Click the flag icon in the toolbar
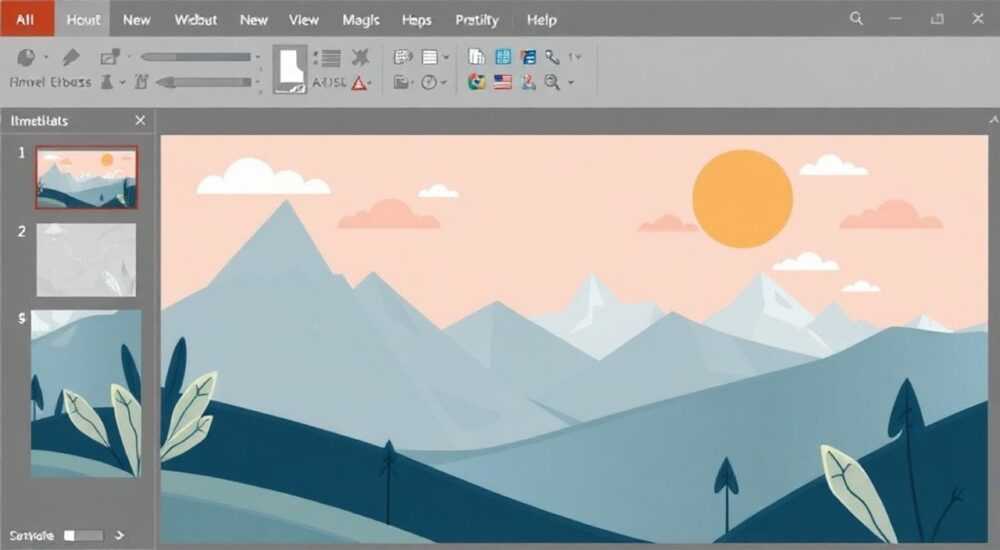Screen dimensions: 1000x550 (x=503, y=82)
